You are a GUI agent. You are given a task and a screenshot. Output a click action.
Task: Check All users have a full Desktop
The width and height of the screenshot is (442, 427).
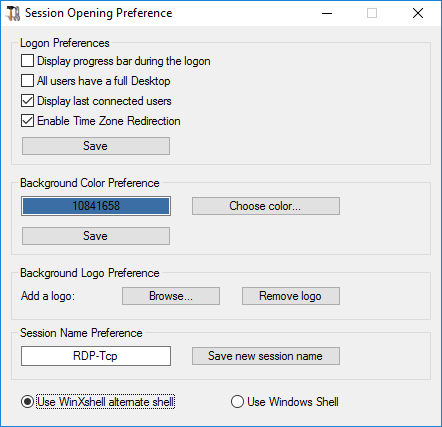coord(27,81)
